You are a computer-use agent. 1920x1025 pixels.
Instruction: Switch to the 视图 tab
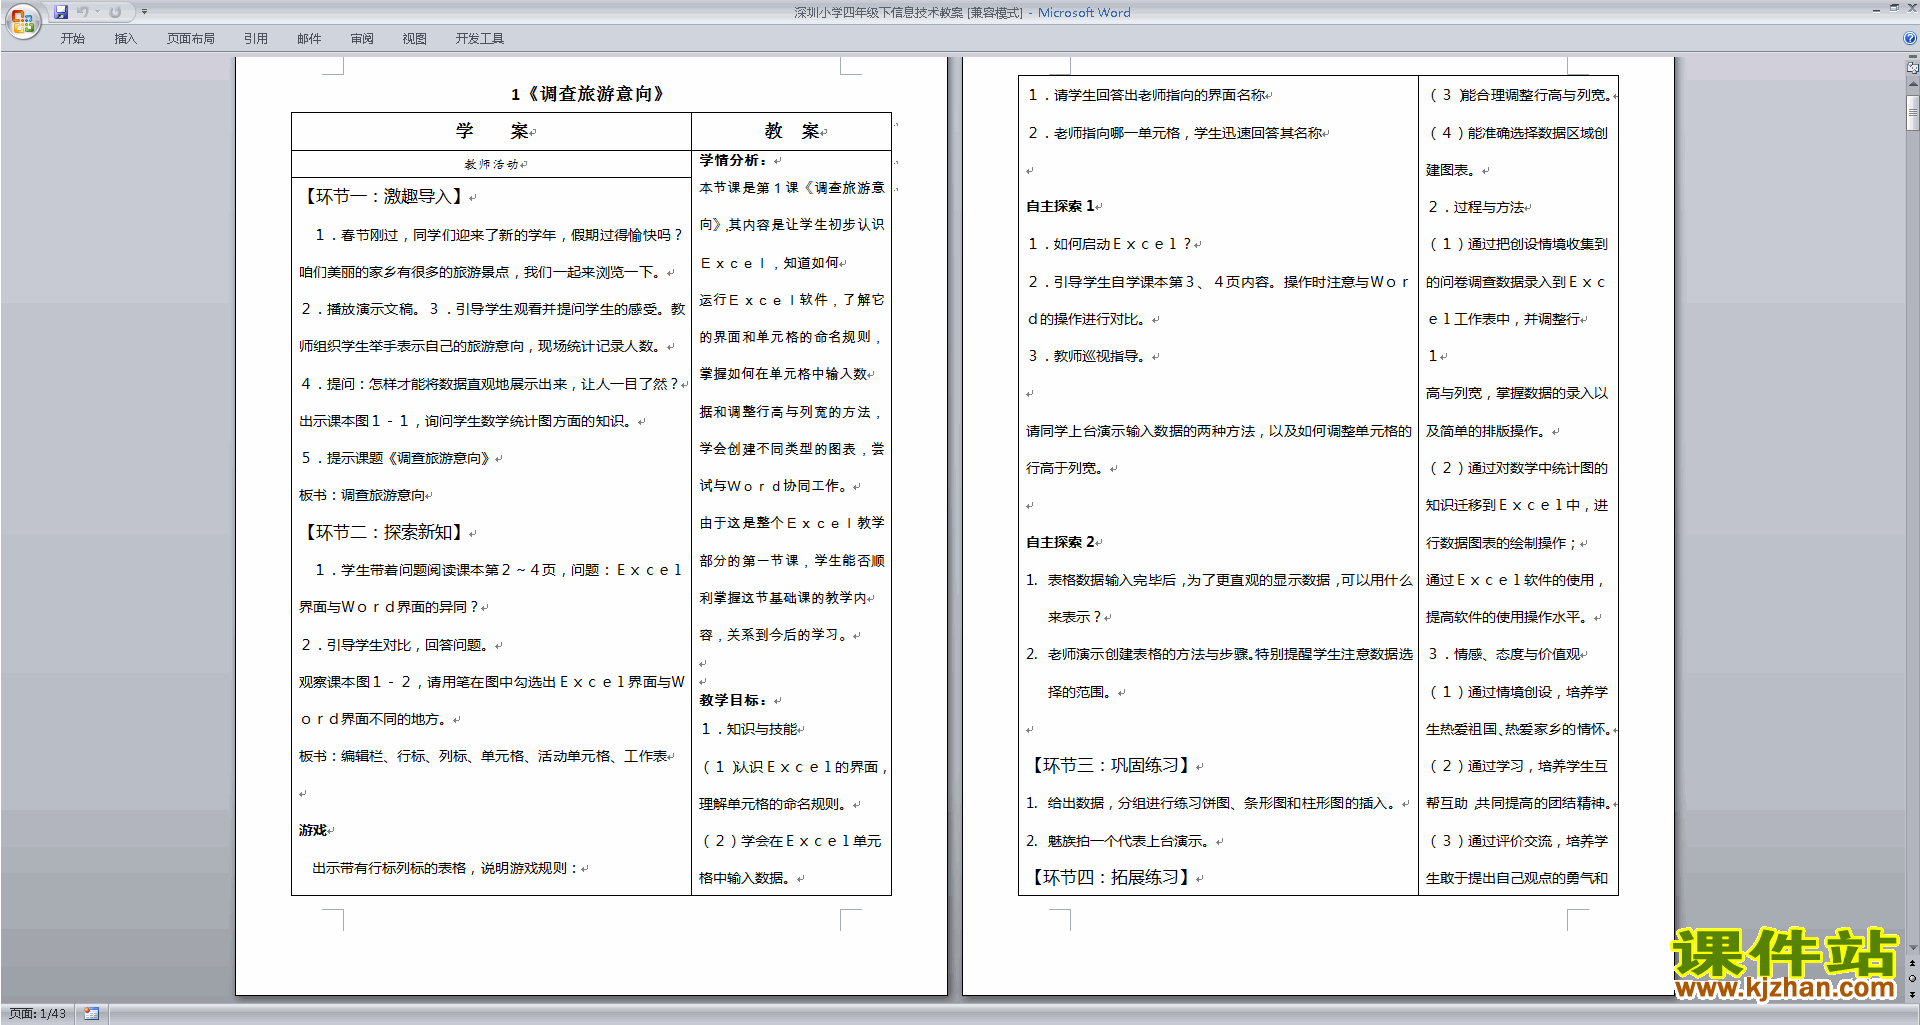(414, 39)
